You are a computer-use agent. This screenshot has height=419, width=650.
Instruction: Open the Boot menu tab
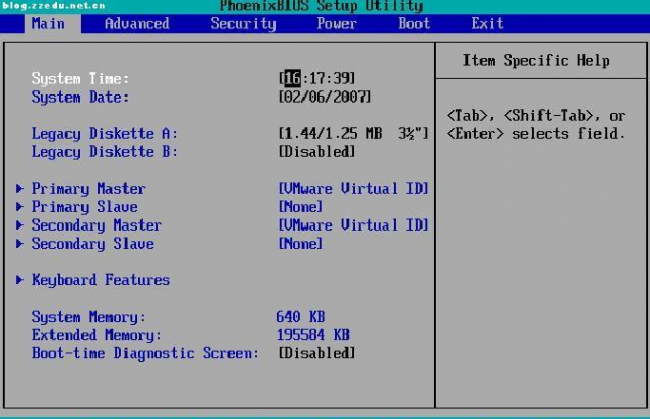(414, 24)
